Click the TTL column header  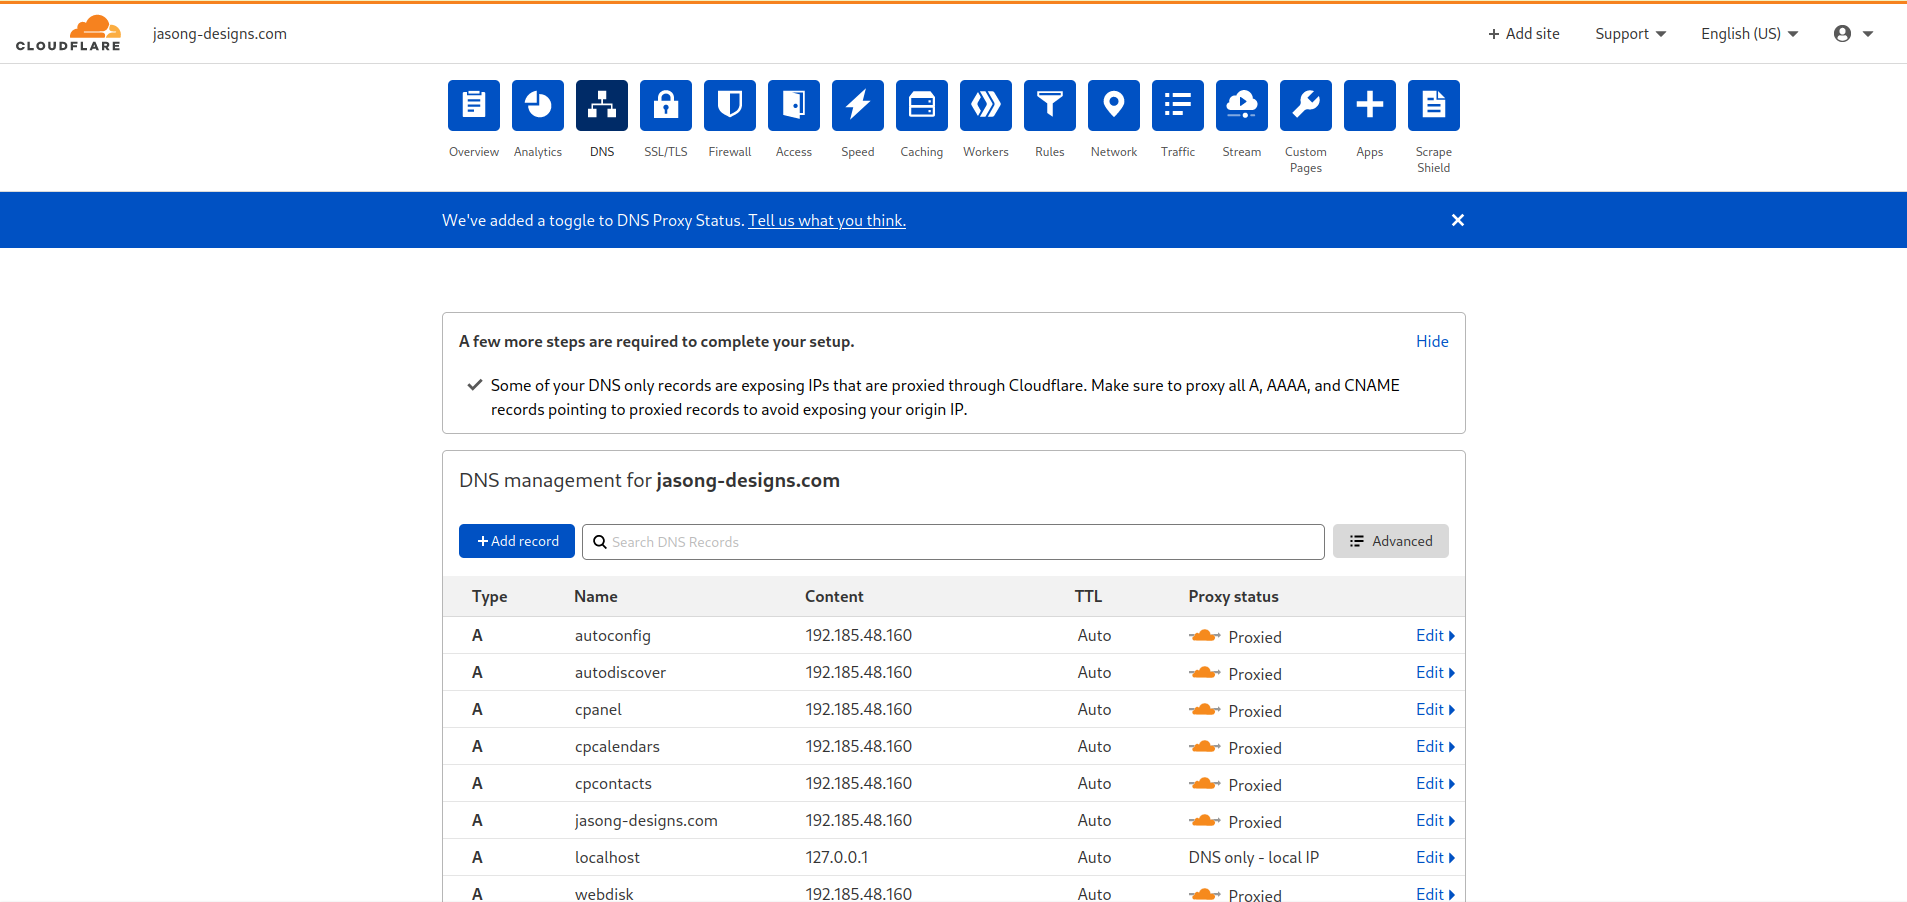(x=1088, y=597)
